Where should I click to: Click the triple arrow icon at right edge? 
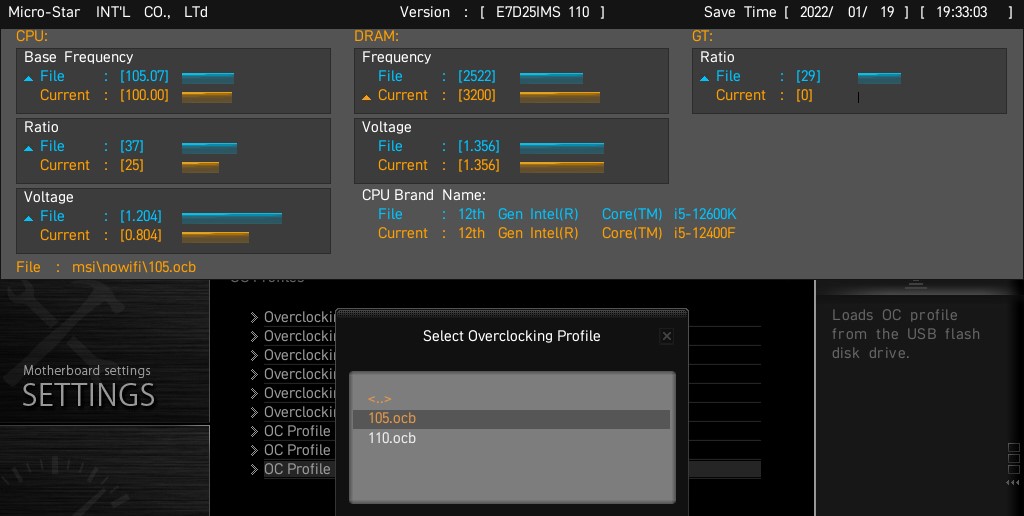pyautogui.click(x=1013, y=483)
